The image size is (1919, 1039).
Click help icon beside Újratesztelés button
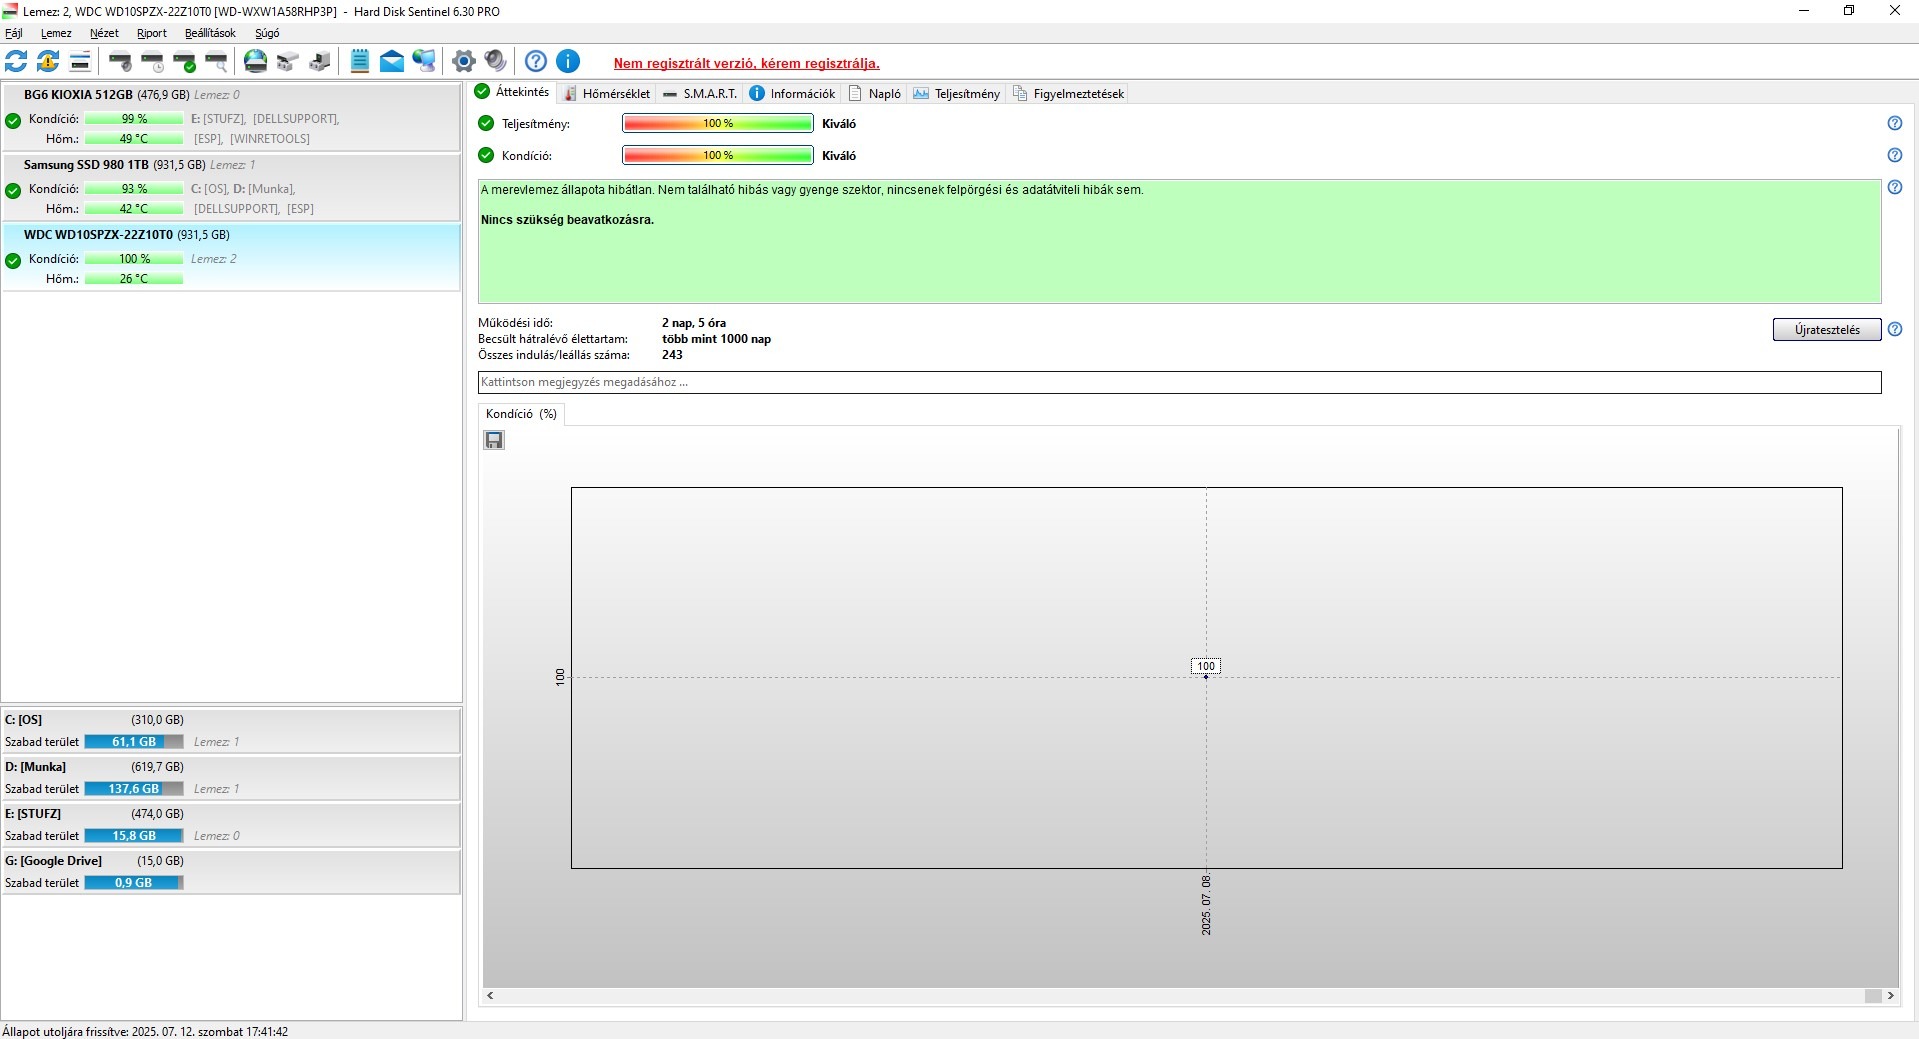pyautogui.click(x=1895, y=329)
